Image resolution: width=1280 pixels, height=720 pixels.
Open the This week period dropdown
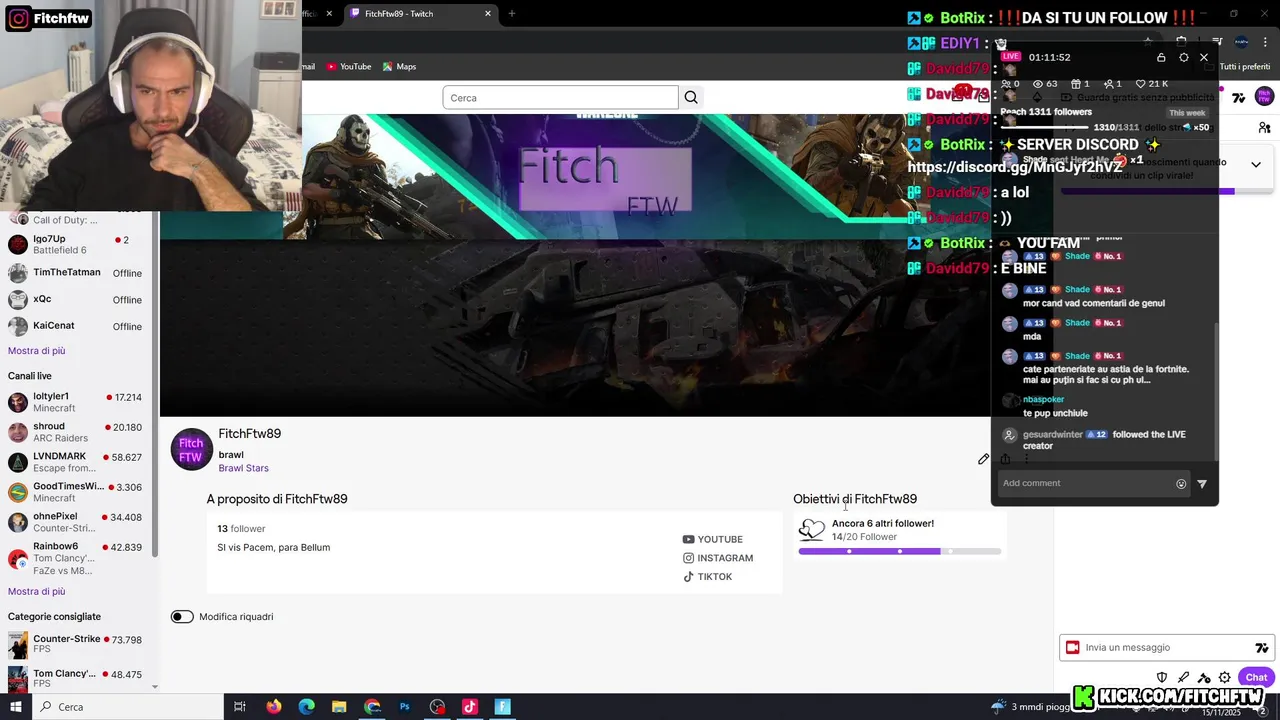click(1188, 113)
